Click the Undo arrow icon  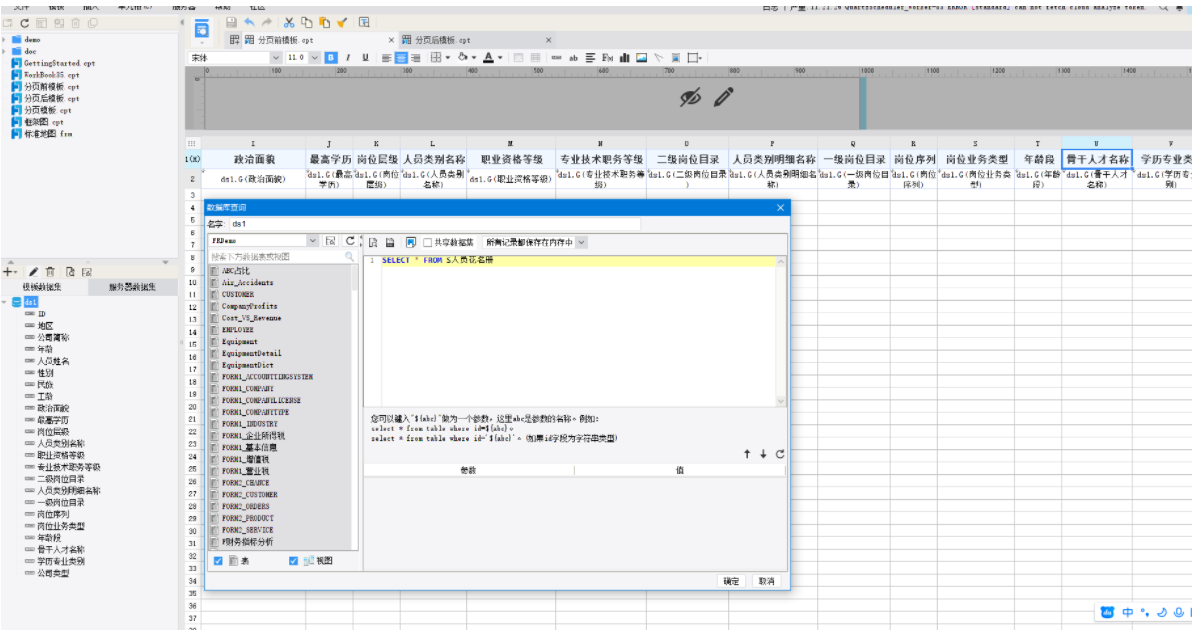point(249,23)
